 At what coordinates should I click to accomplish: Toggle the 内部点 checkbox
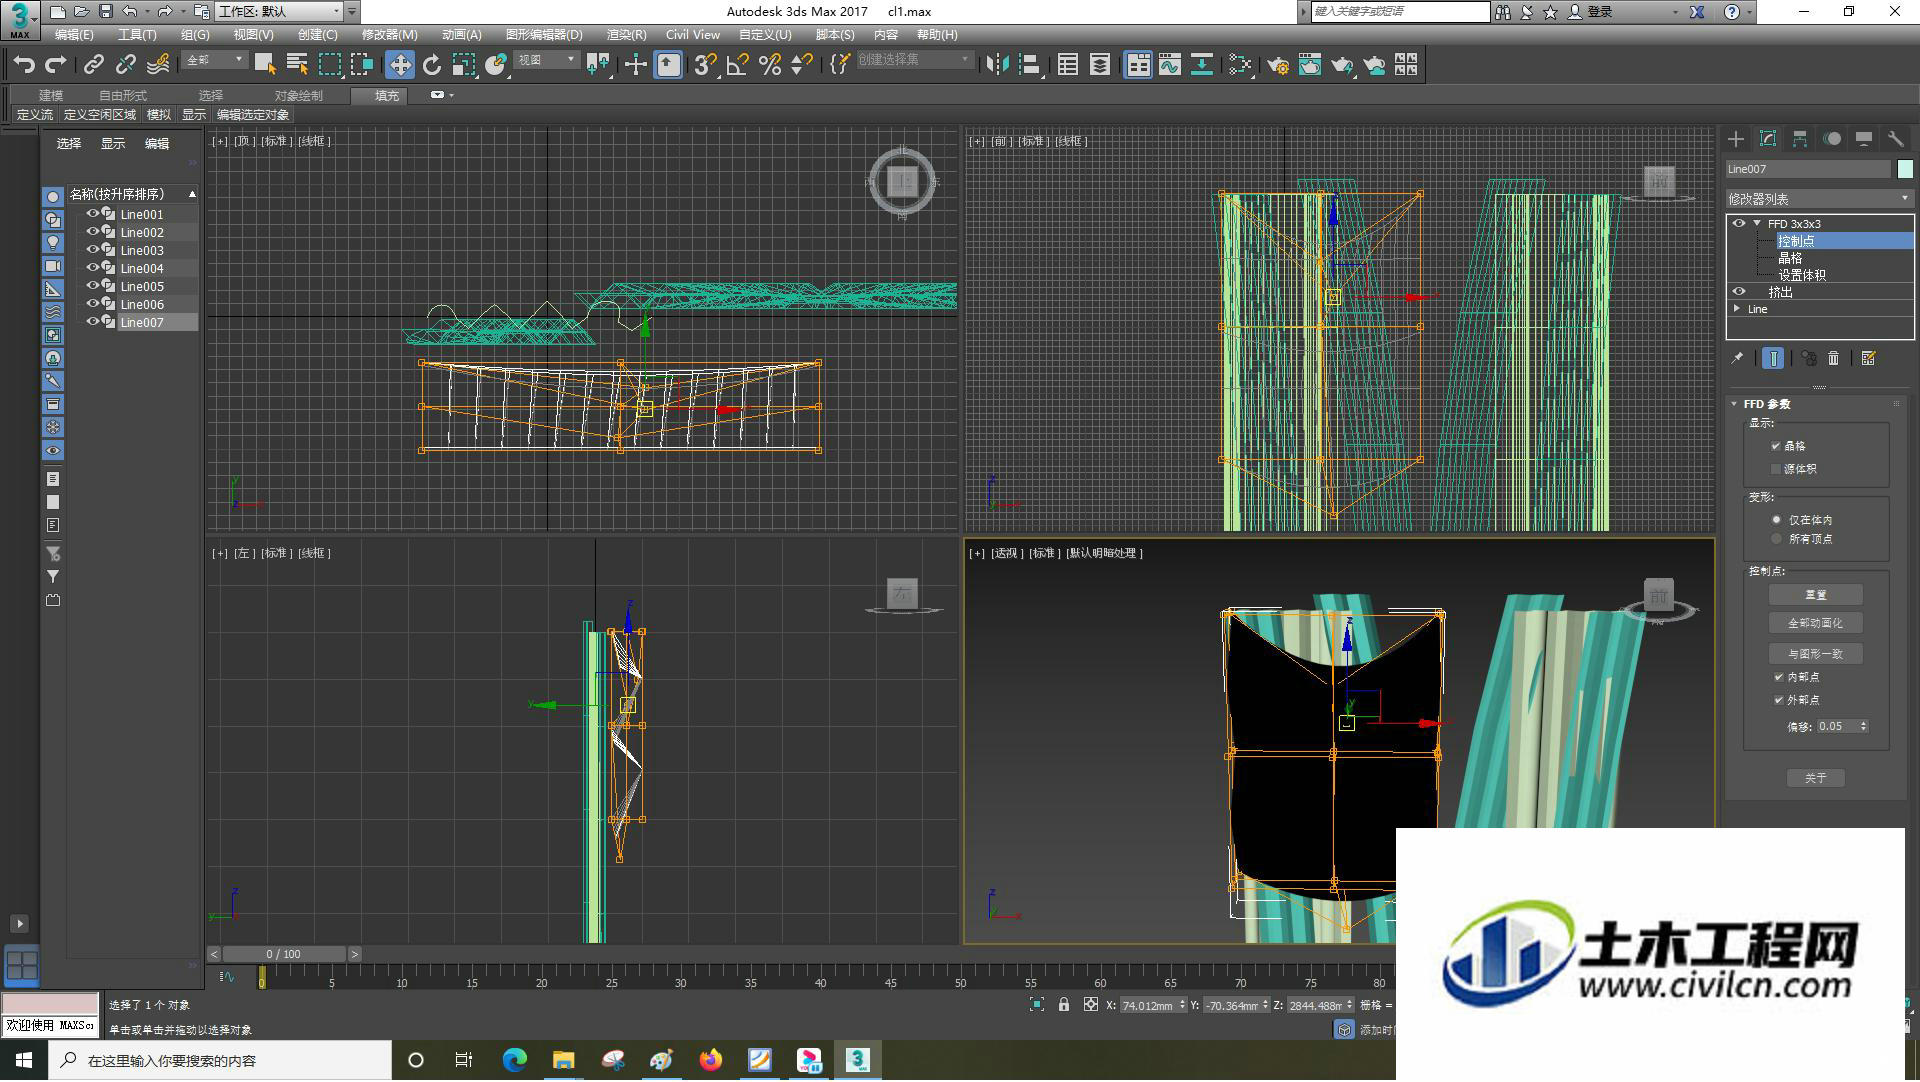coord(1778,677)
